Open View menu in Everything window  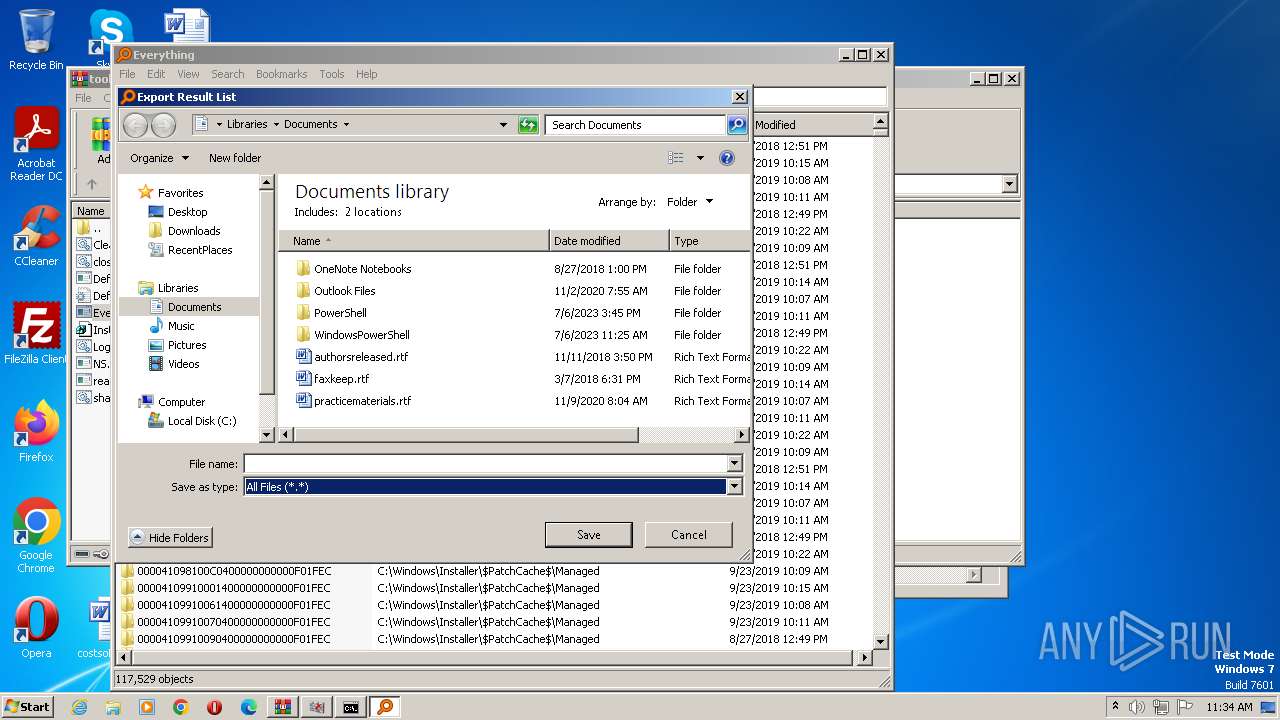point(188,74)
